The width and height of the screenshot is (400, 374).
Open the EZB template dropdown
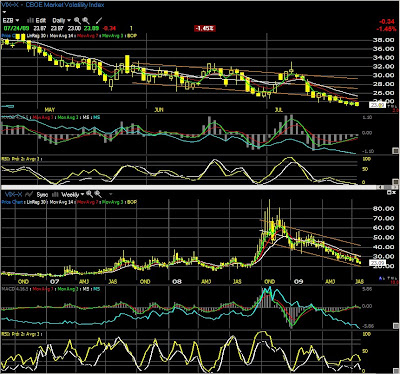[x=11, y=21]
